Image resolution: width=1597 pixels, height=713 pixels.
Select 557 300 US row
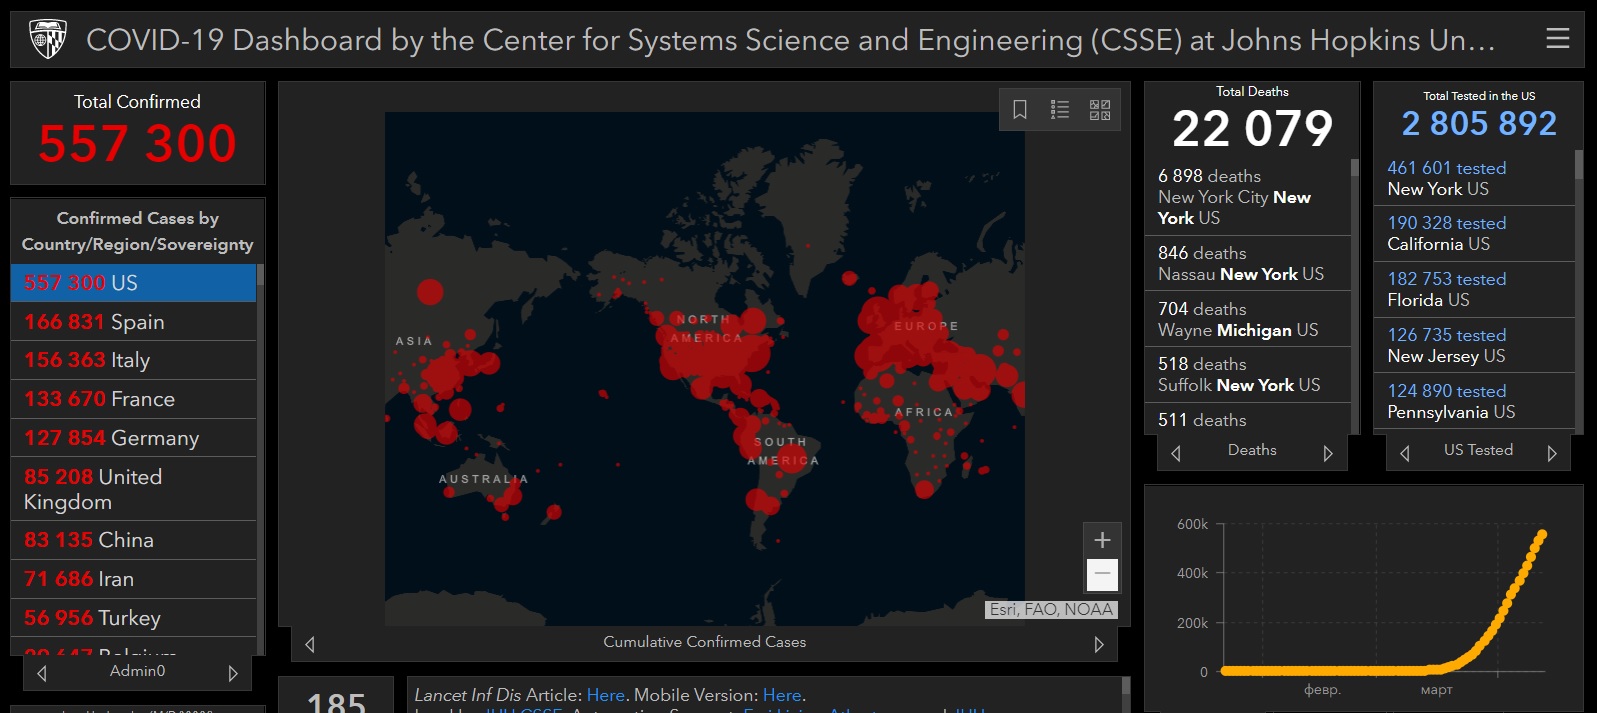point(133,283)
